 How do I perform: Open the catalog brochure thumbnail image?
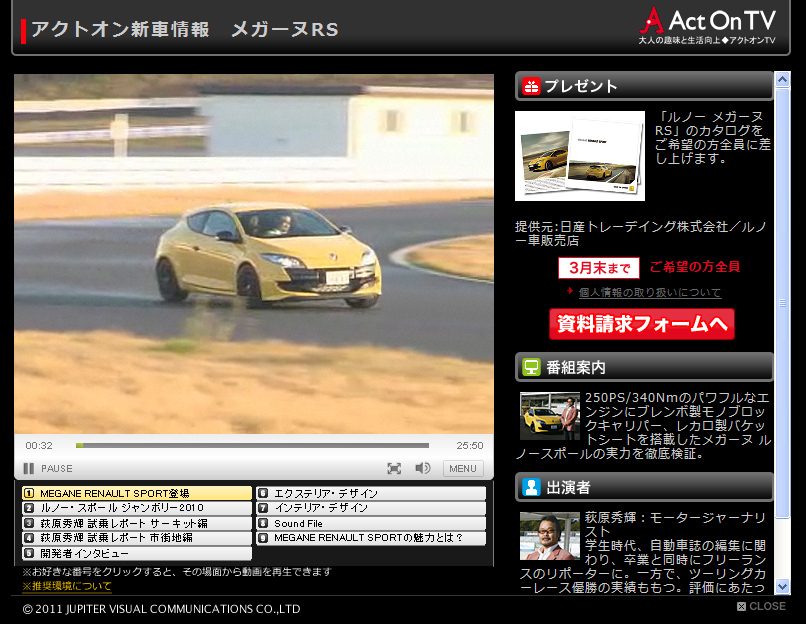[x=580, y=156]
